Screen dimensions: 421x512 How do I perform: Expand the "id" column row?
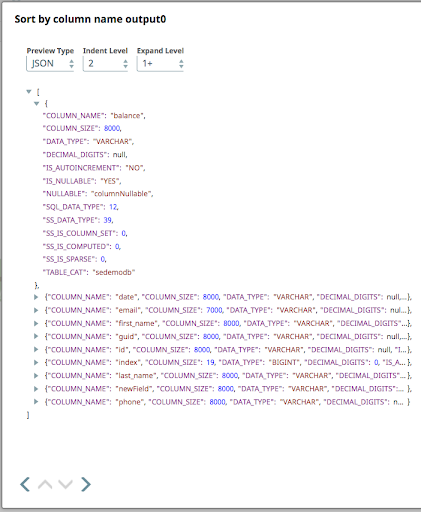point(36,349)
